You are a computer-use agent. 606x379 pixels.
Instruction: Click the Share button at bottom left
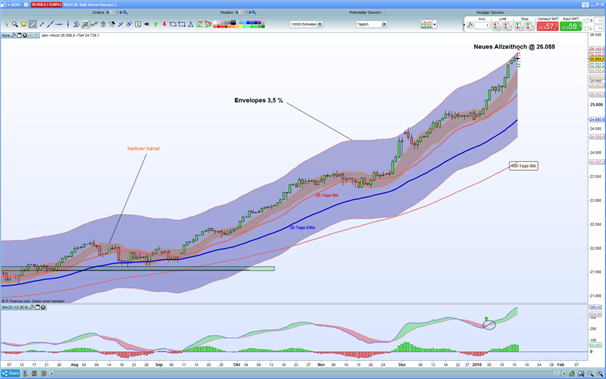[x=10, y=373]
